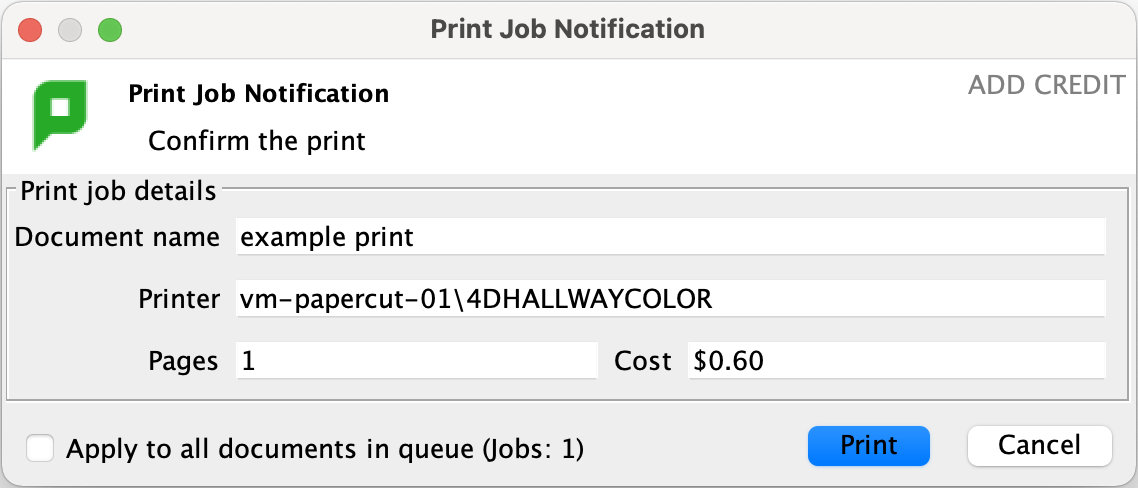This screenshot has width=1138, height=488.
Task: Minimize the window with yellow button
Action: (69, 29)
